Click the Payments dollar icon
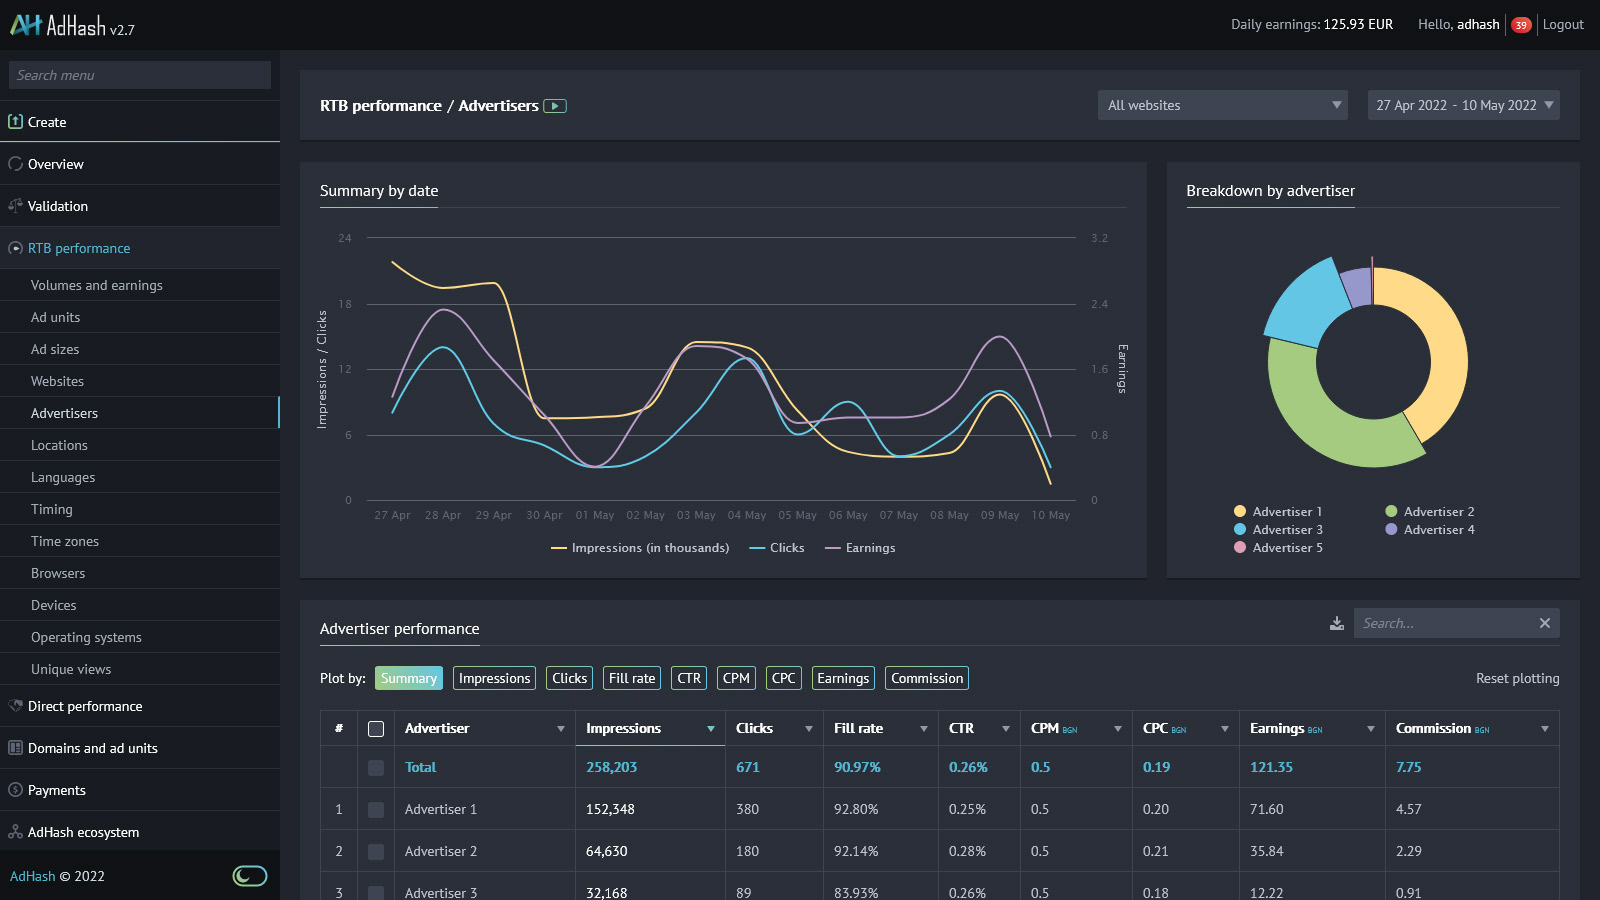Screen dimensions: 1600x900 pyautogui.click(x=15, y=790)
